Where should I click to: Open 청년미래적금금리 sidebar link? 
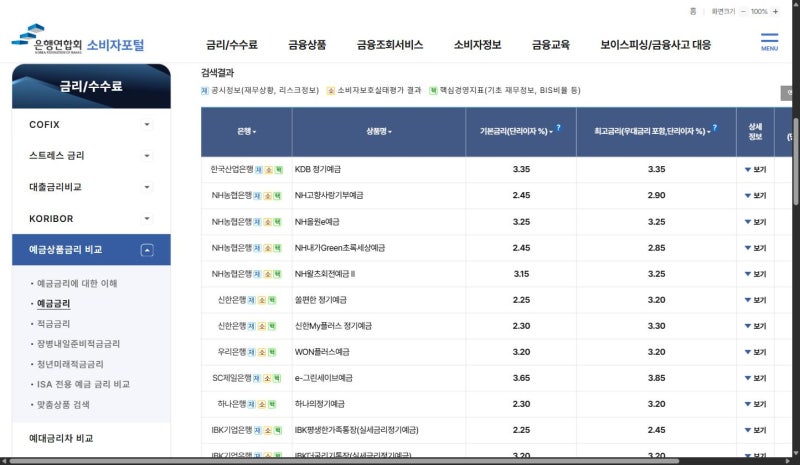coord(70,364)
